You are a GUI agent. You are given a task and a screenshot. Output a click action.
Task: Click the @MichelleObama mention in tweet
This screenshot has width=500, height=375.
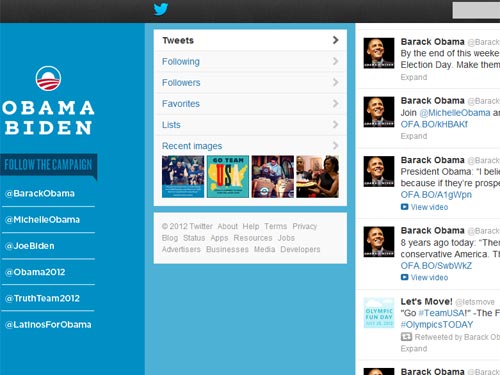(x=455, y=113)
